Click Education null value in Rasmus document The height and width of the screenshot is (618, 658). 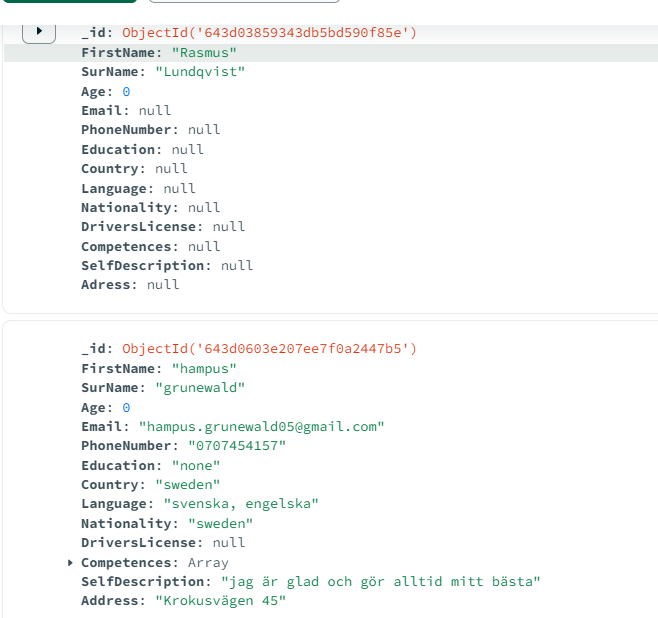point(188,150)
